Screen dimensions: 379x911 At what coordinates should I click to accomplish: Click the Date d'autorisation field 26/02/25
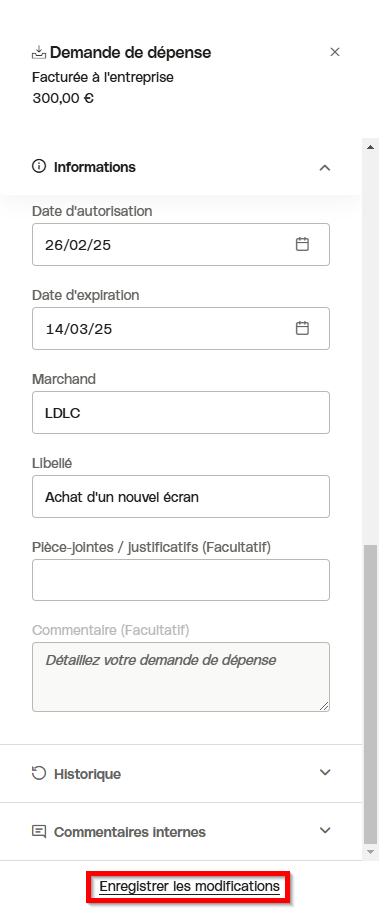point(181,245)
